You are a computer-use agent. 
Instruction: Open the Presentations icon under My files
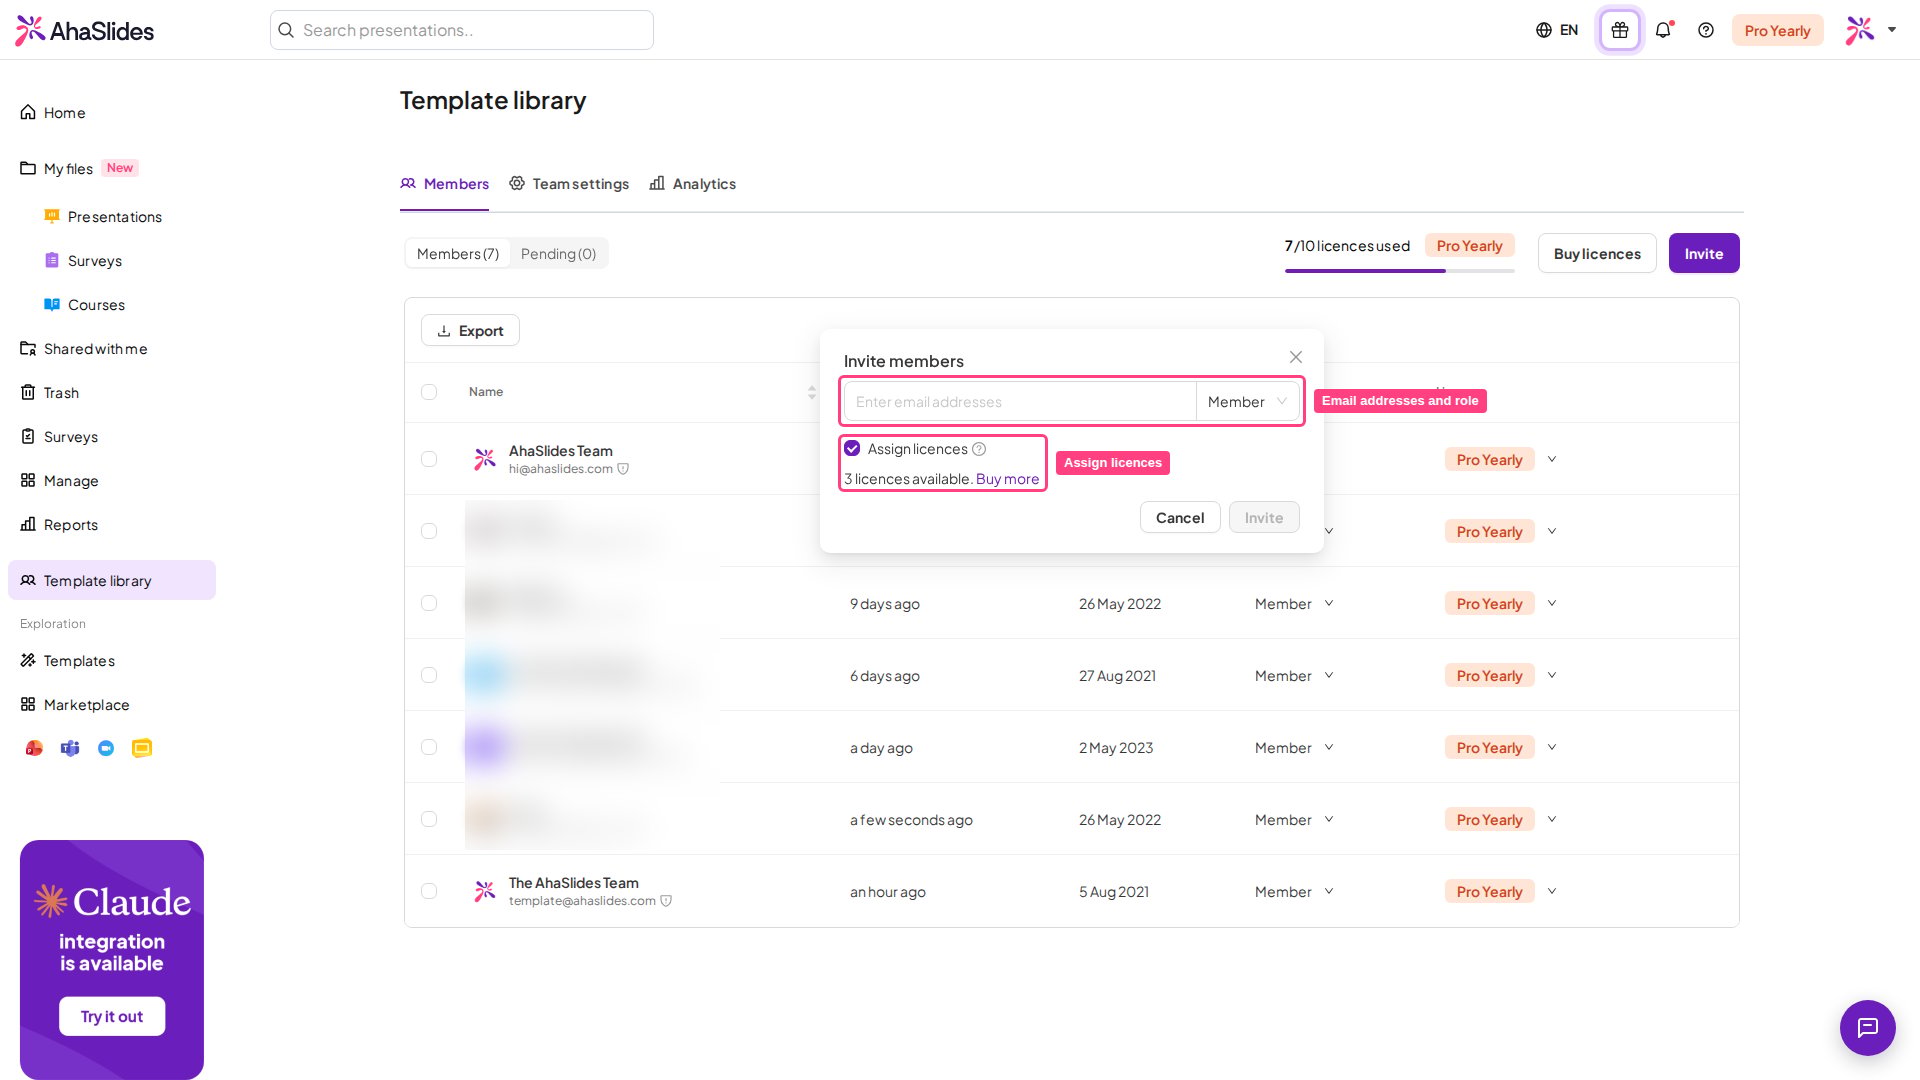pos(52,216)
